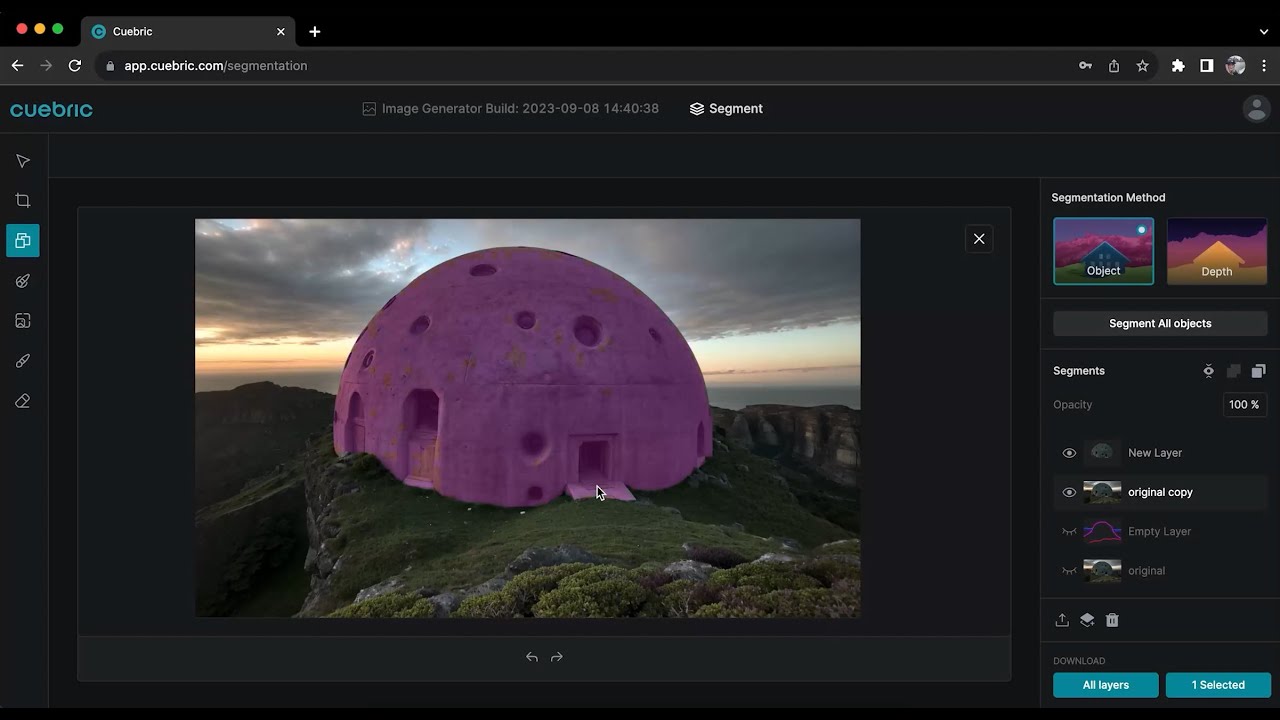Click the Segment All objects button
The image size is (1280, 720).
1159,323
